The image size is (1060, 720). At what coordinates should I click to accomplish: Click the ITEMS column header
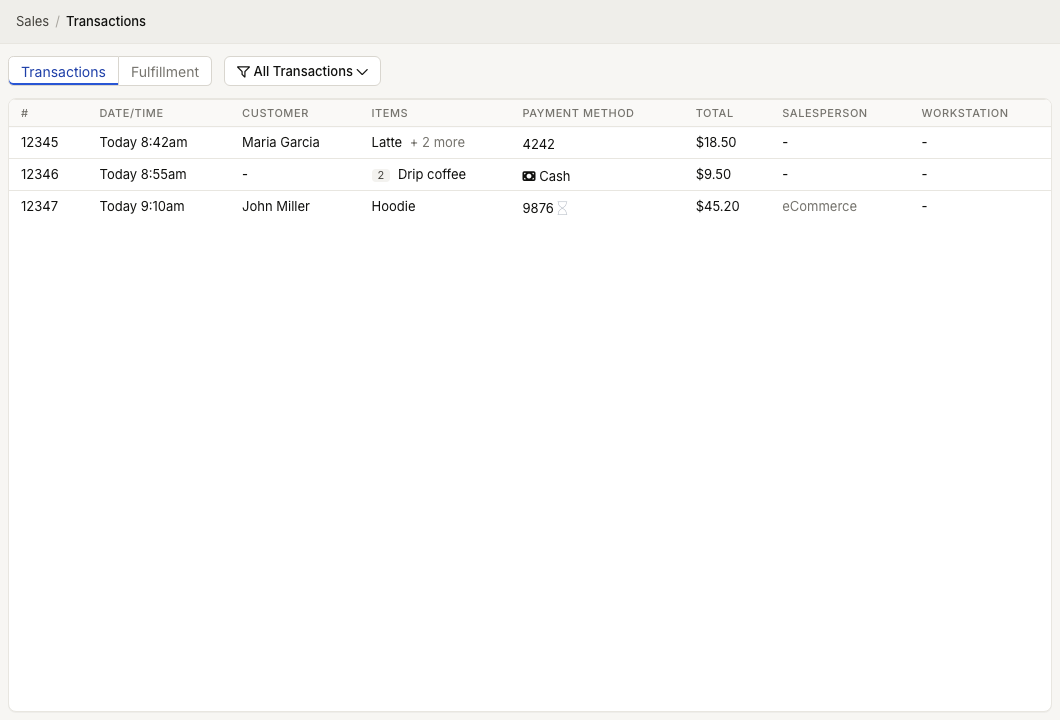pyautogui.click(x=389, y=114)
